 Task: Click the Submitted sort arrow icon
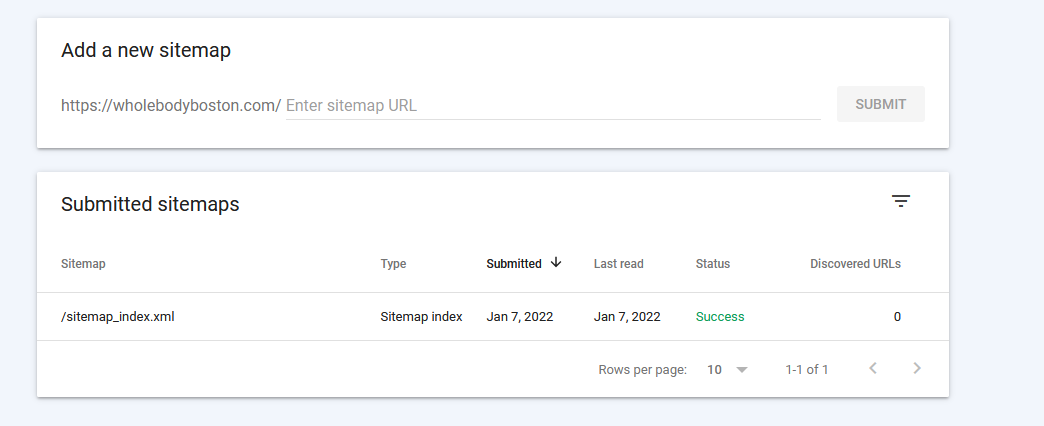[556, 263]
